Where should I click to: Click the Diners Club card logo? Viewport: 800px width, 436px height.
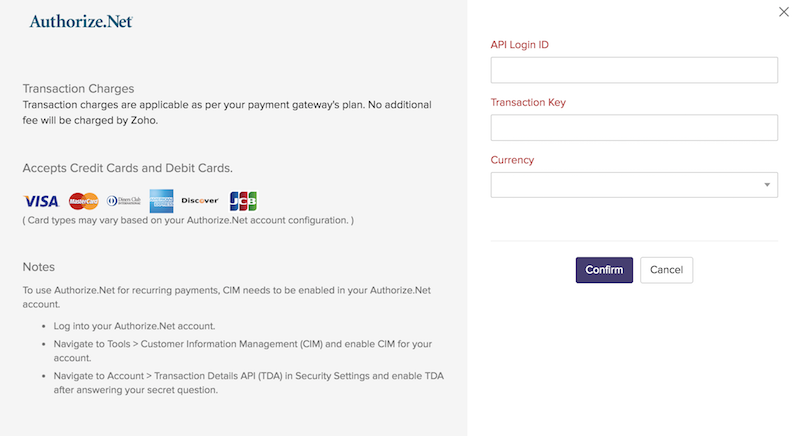(x=125, y=200)
